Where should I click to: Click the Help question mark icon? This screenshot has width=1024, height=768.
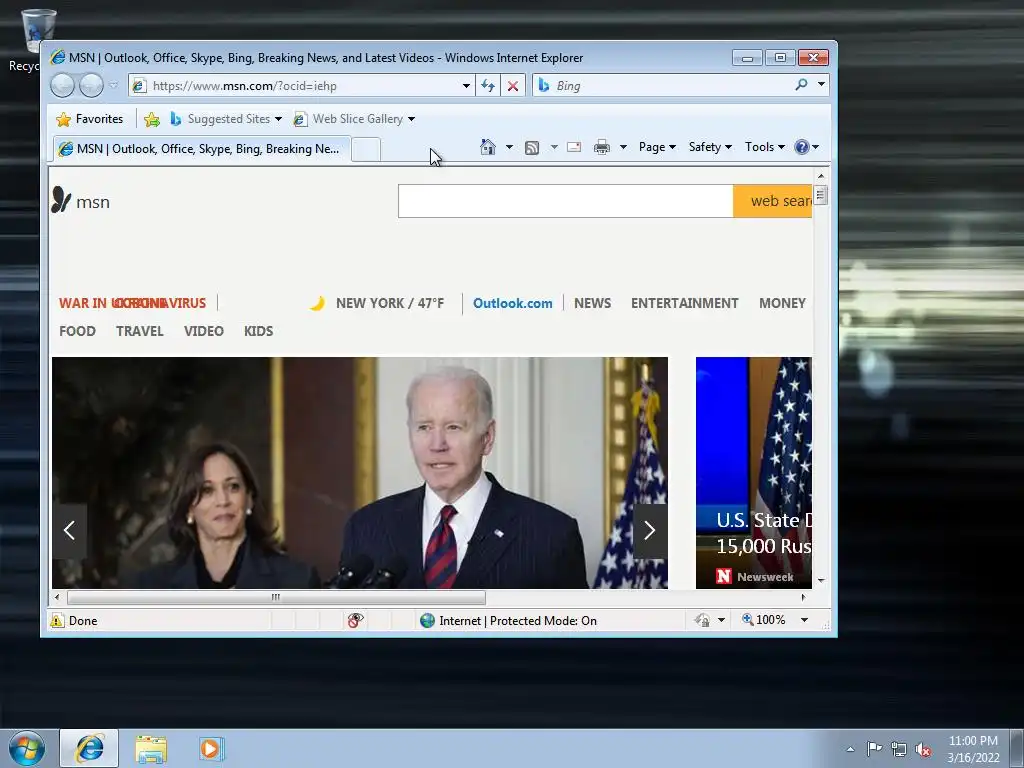click(802, 147)
